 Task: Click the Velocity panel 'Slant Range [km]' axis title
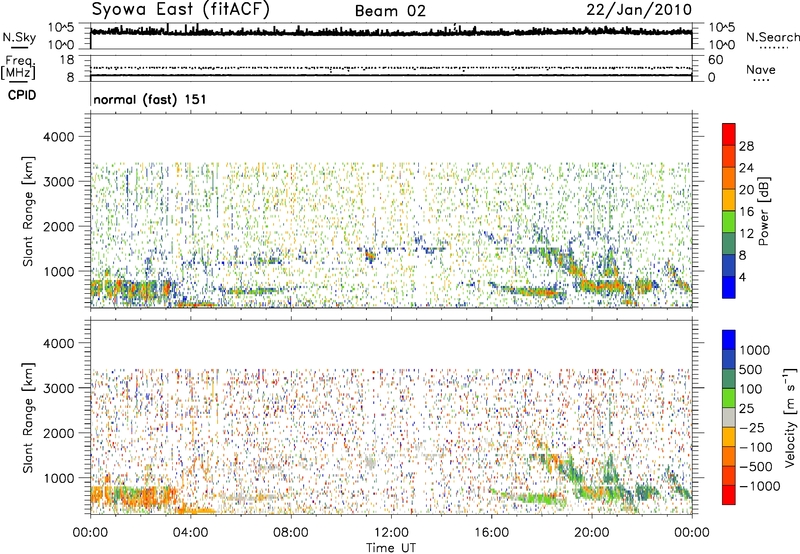coord(28,418)
